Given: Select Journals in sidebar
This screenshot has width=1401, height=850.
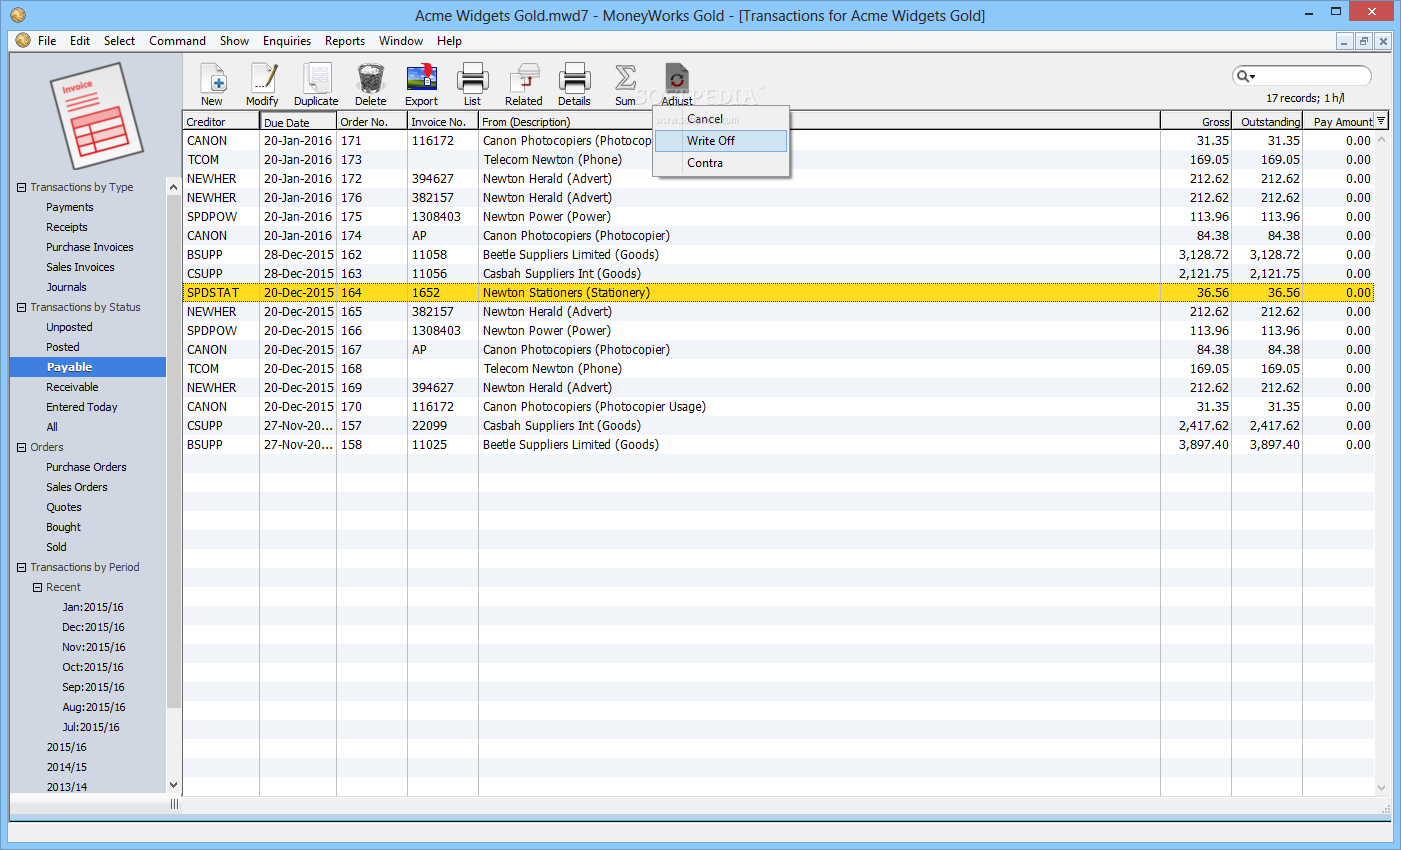Looking at the screenshot, I should pos(66,287).
